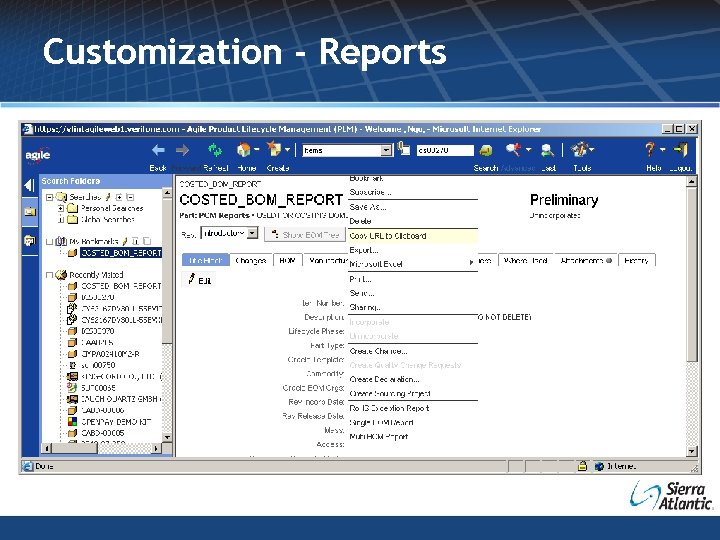720x540 pixels.
Task: Choose Delete from the menu
Action: tap(413, 221)
